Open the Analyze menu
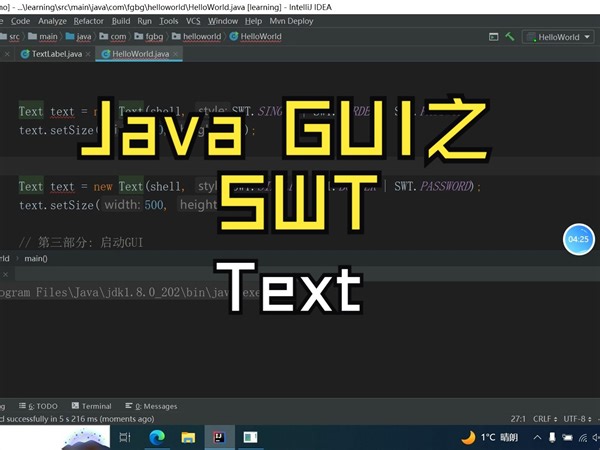The height and width of the screenshot is (450, 600). click(x=52, y=21)
